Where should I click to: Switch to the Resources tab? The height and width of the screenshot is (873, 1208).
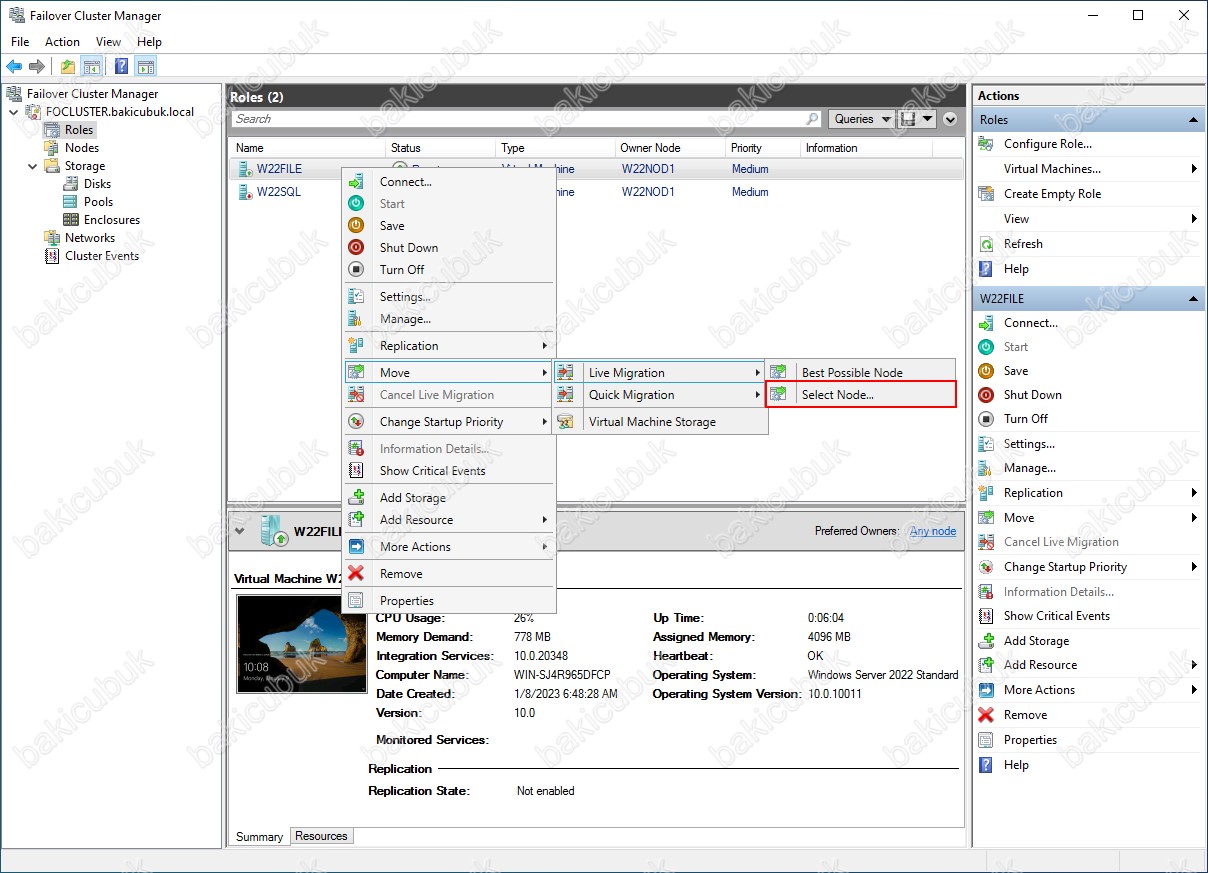tap(321, 836)
